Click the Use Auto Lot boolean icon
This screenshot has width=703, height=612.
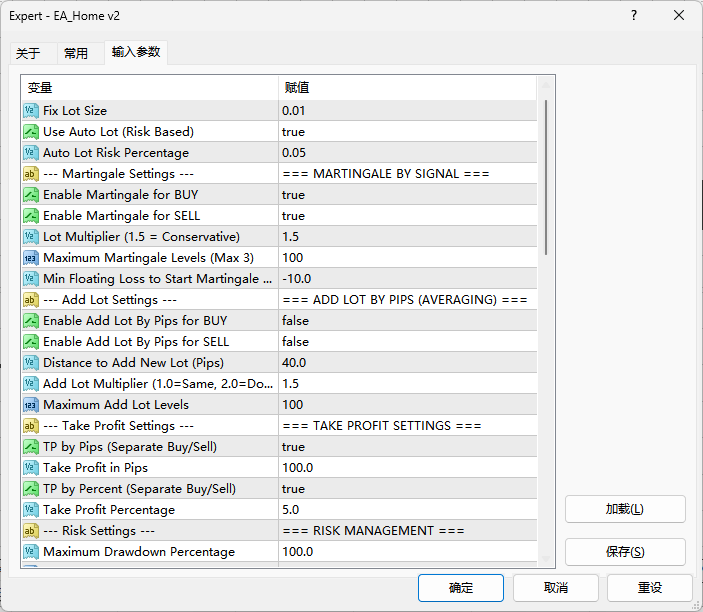pos(31,132)
